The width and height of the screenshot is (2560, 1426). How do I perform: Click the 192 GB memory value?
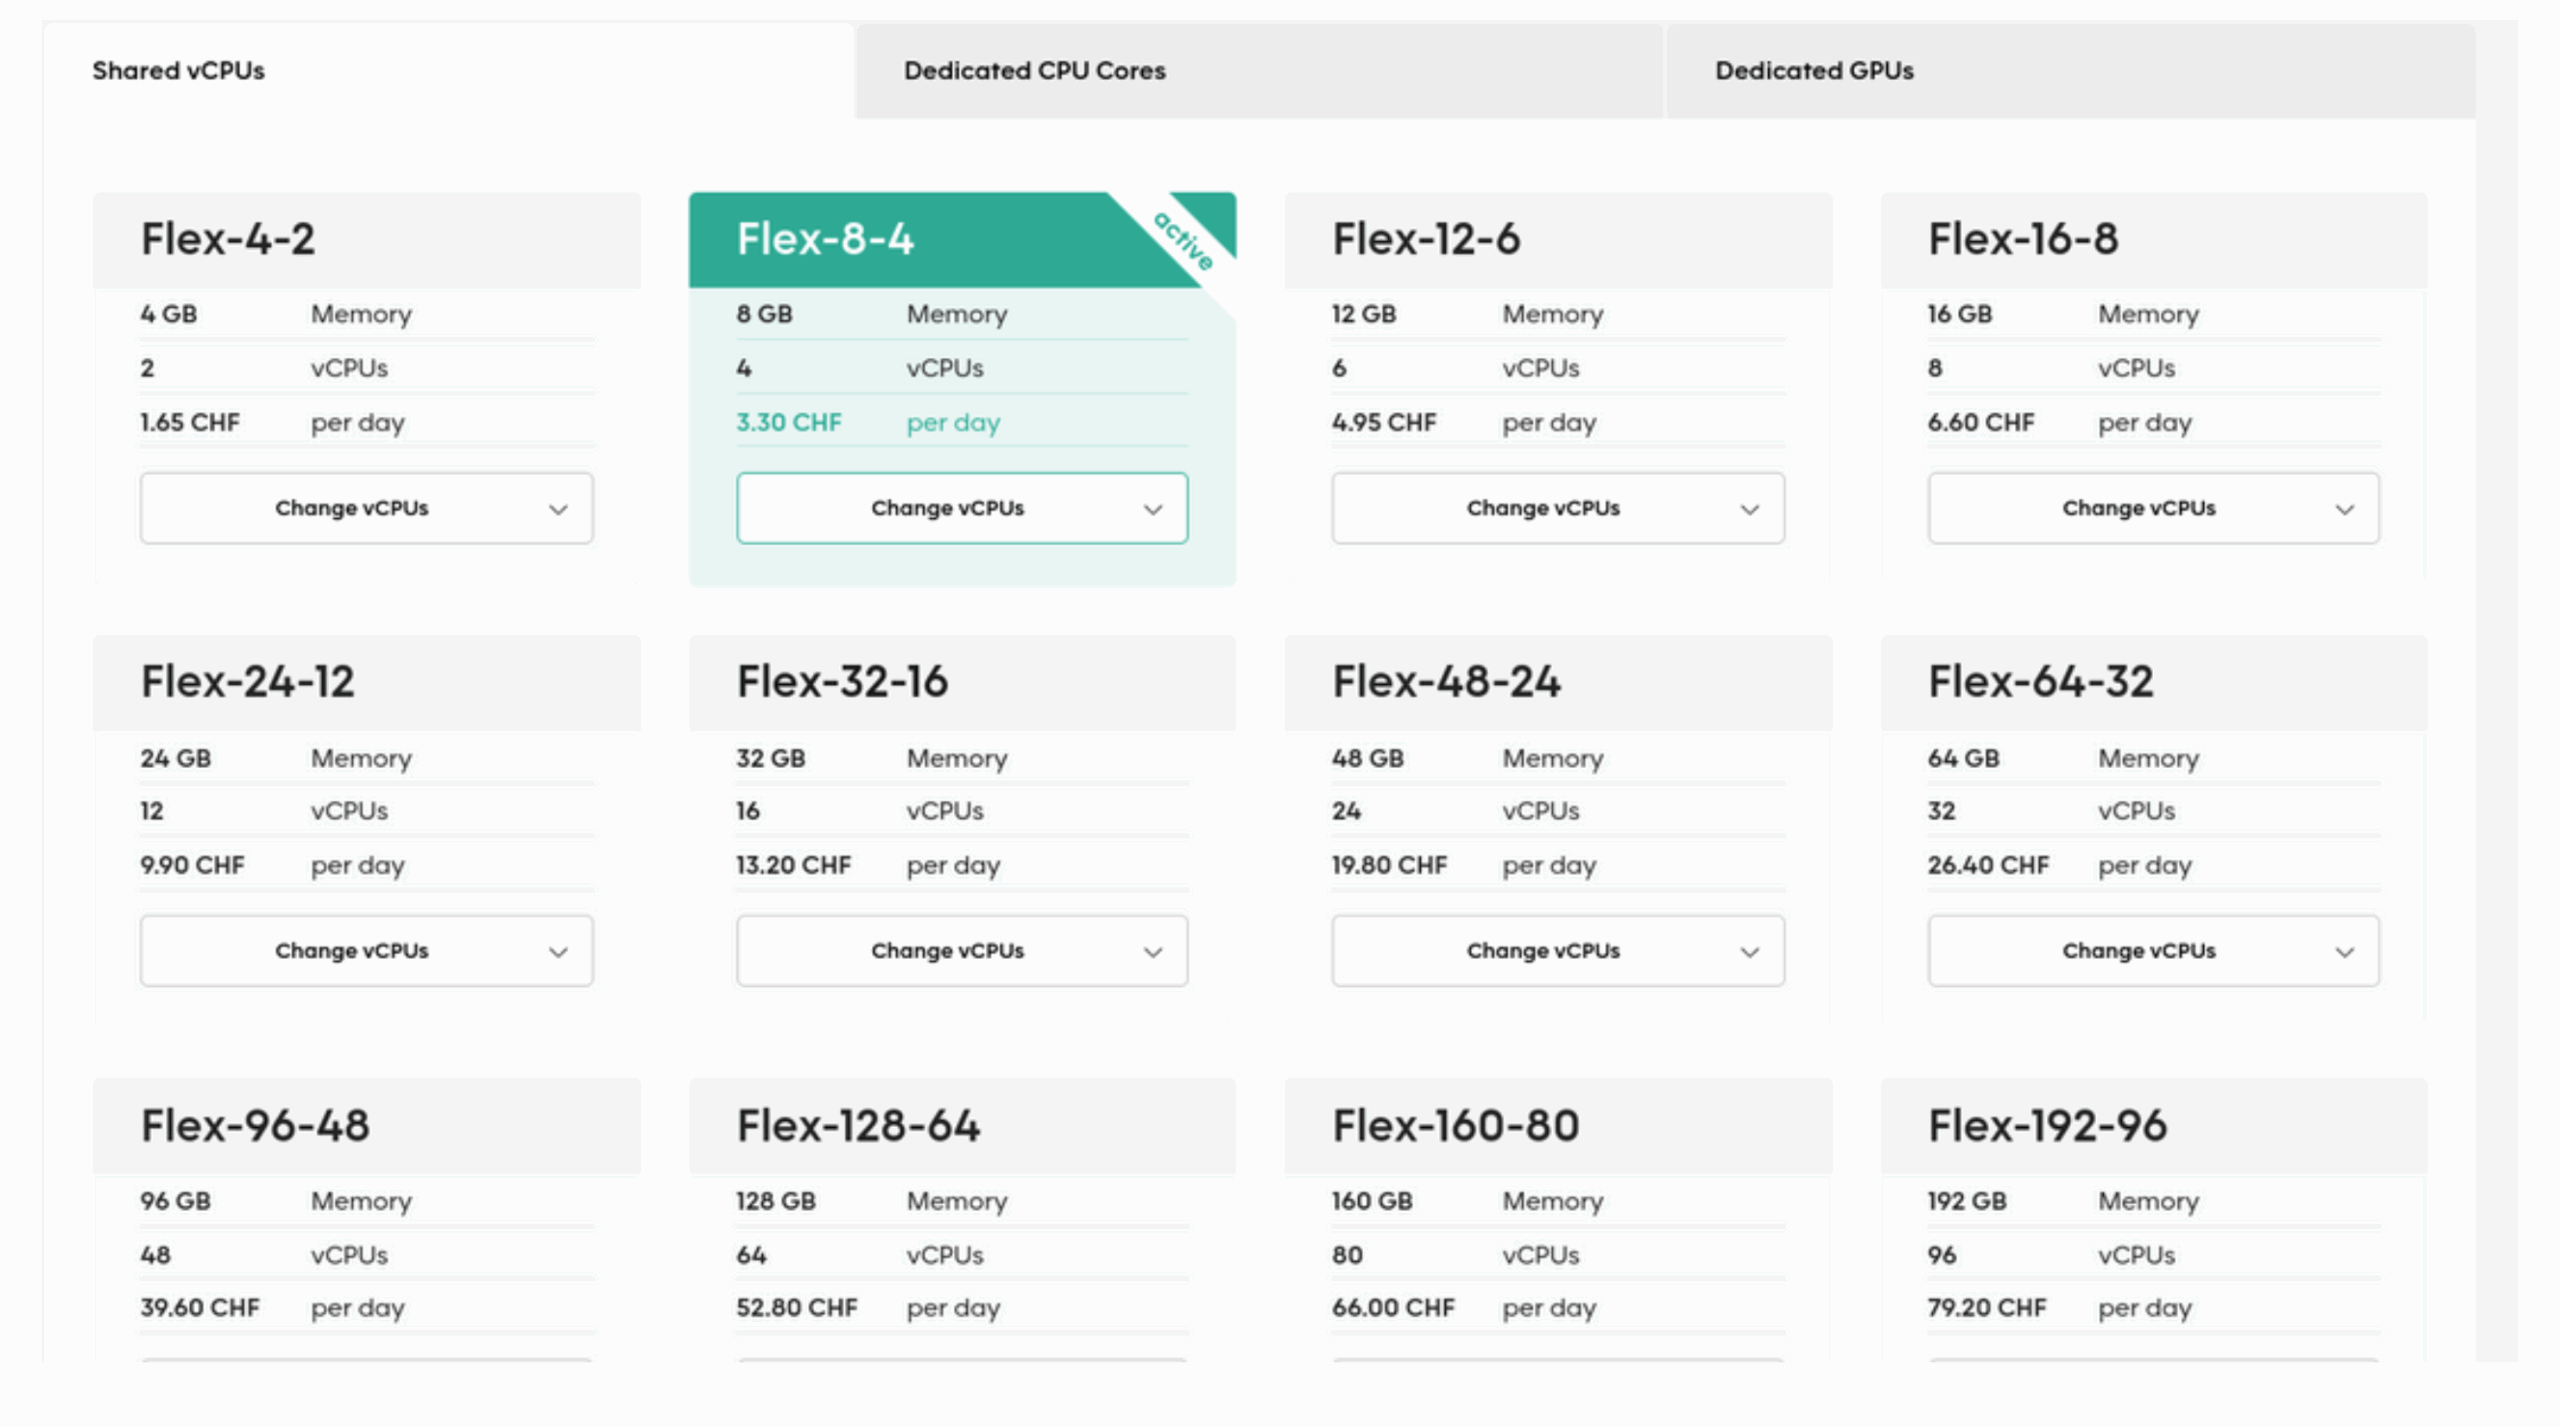[1967, 1201]
